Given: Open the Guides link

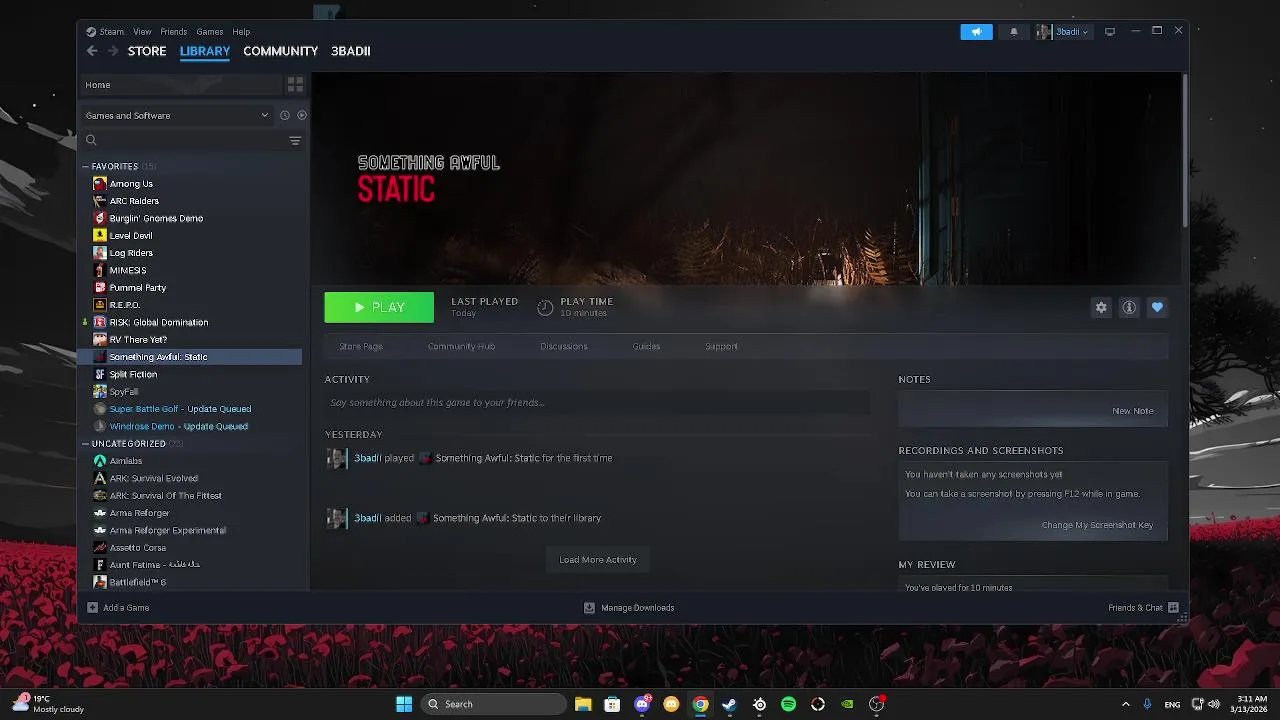Looking at the screenshot, I should point(646,346).
